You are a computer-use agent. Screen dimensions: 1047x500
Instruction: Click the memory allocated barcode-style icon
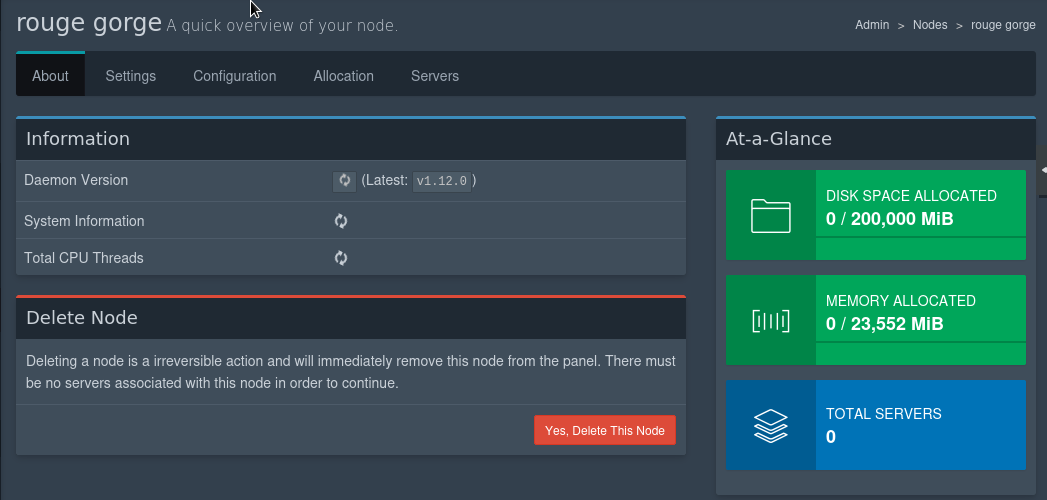[770, 320]
